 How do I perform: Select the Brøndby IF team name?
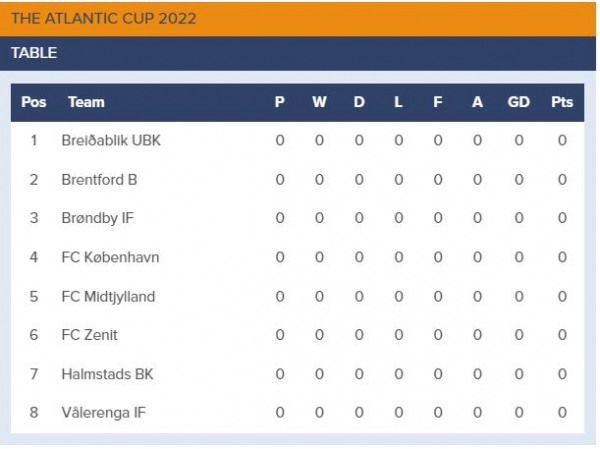(x=98, y=218)
